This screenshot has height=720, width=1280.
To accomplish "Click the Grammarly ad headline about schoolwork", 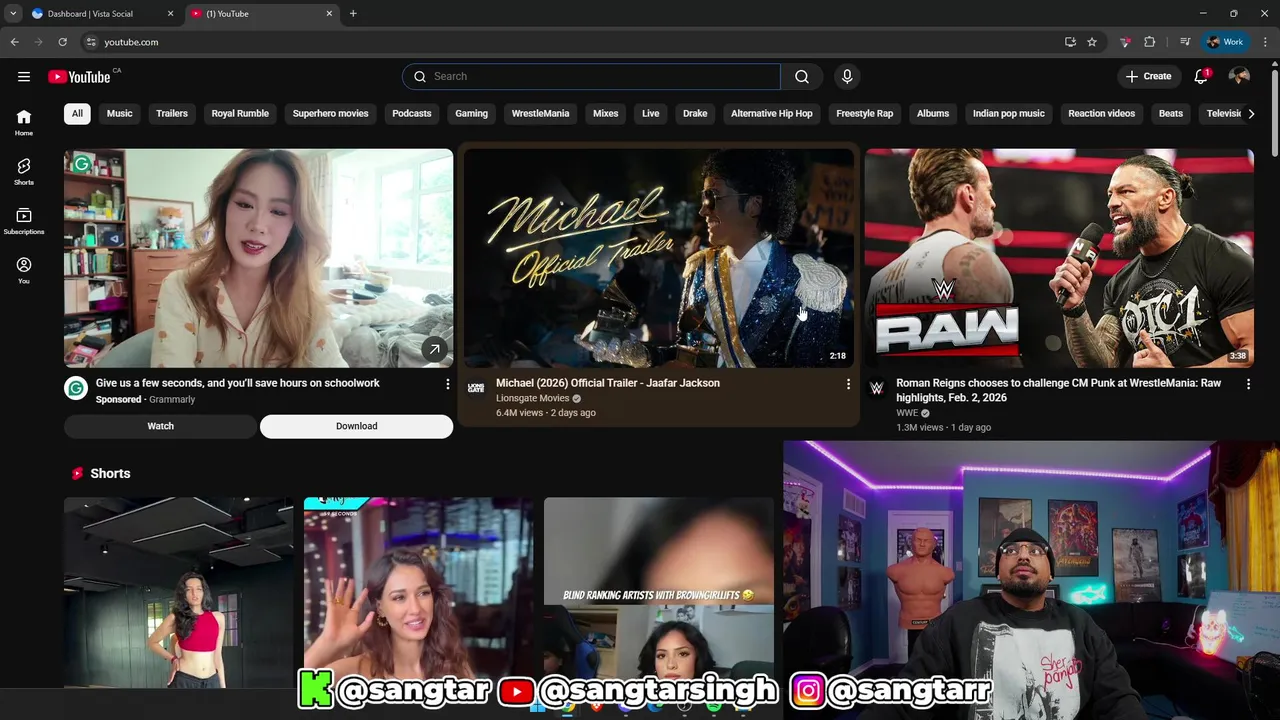I will (238, 383).
